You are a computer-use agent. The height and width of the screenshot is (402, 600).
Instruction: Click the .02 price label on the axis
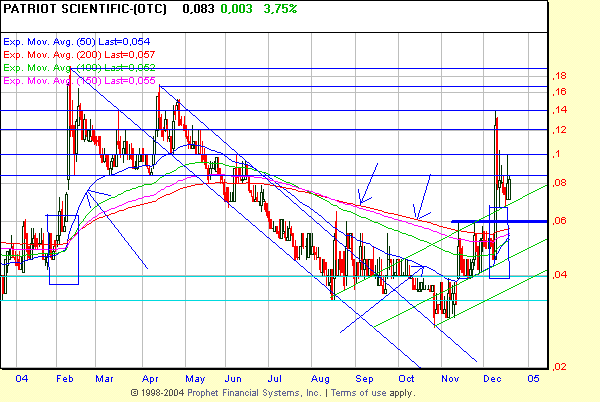click(561, 367)
